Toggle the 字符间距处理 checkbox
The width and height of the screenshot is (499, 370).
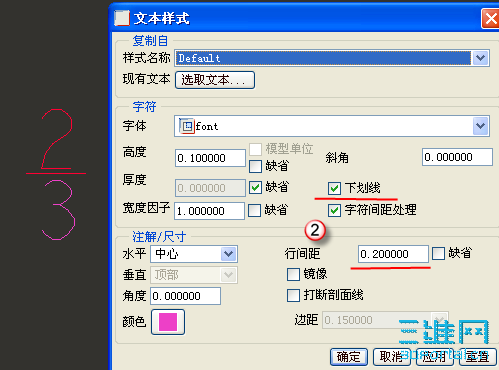point(334,211)
